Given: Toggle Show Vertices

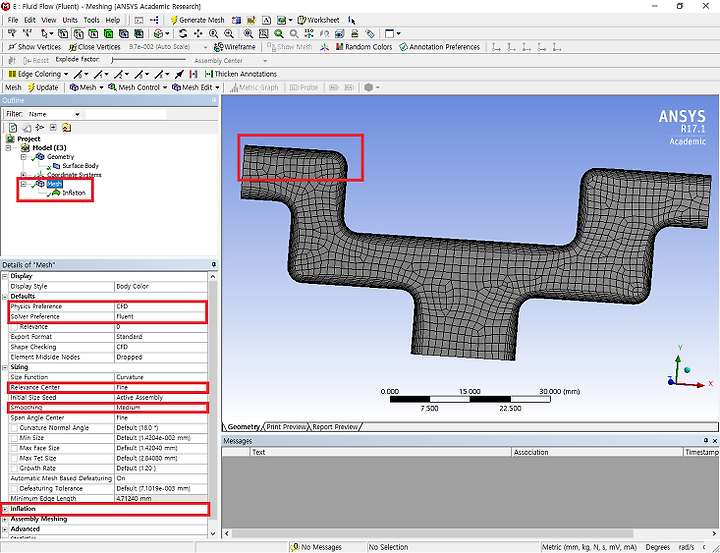Looking at the screenshot, I should tap(34, 47).
